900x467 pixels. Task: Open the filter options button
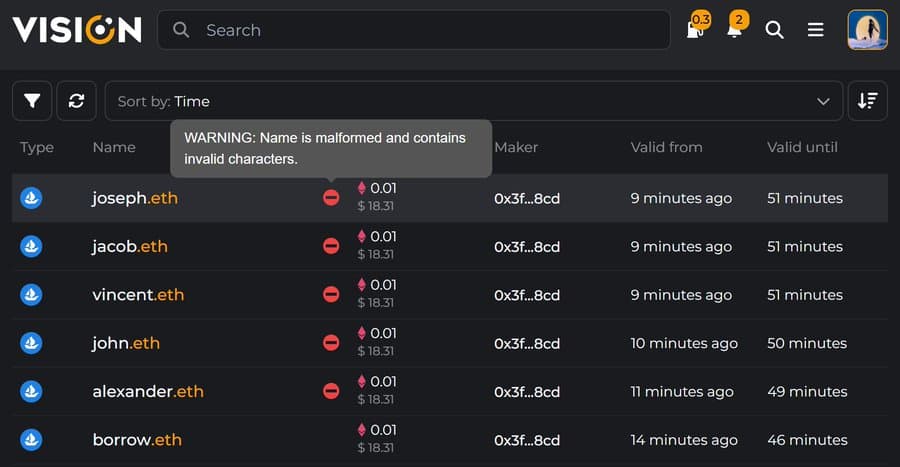click(32, 101)
